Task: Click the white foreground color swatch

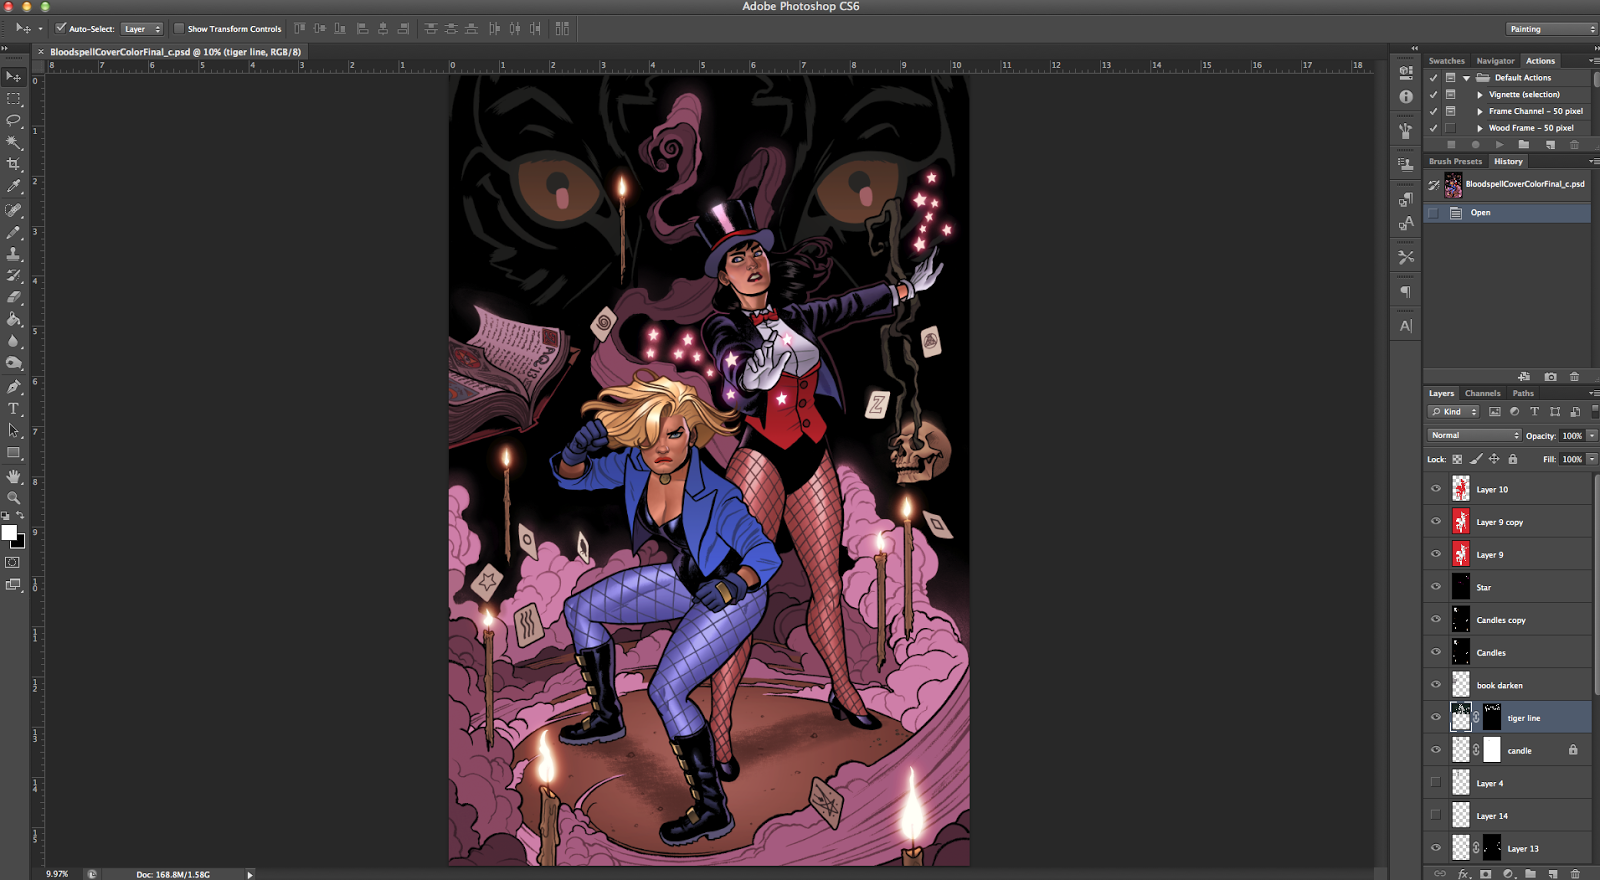Action: tap(9, 533)
